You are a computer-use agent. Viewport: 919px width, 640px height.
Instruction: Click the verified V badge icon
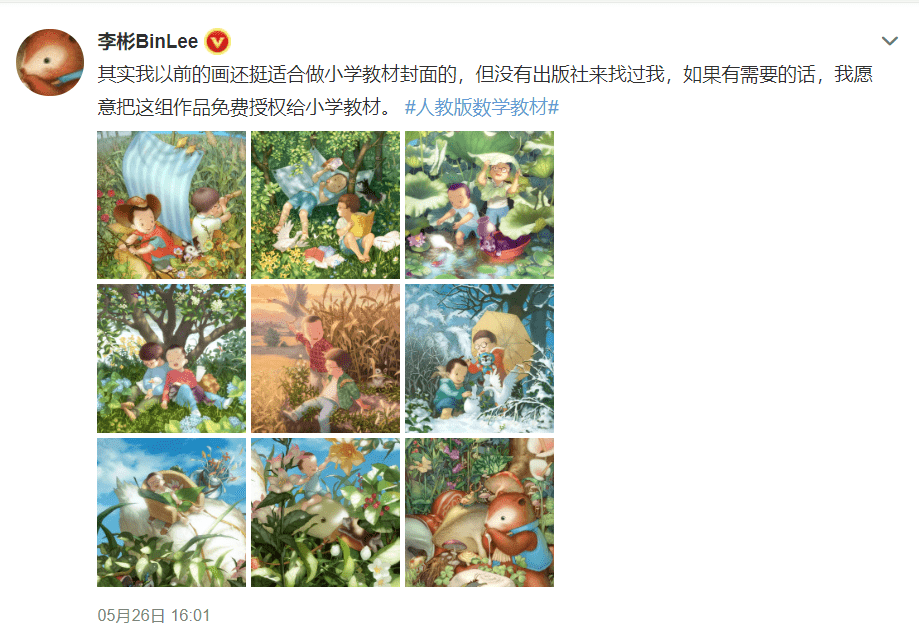(217, 42)
